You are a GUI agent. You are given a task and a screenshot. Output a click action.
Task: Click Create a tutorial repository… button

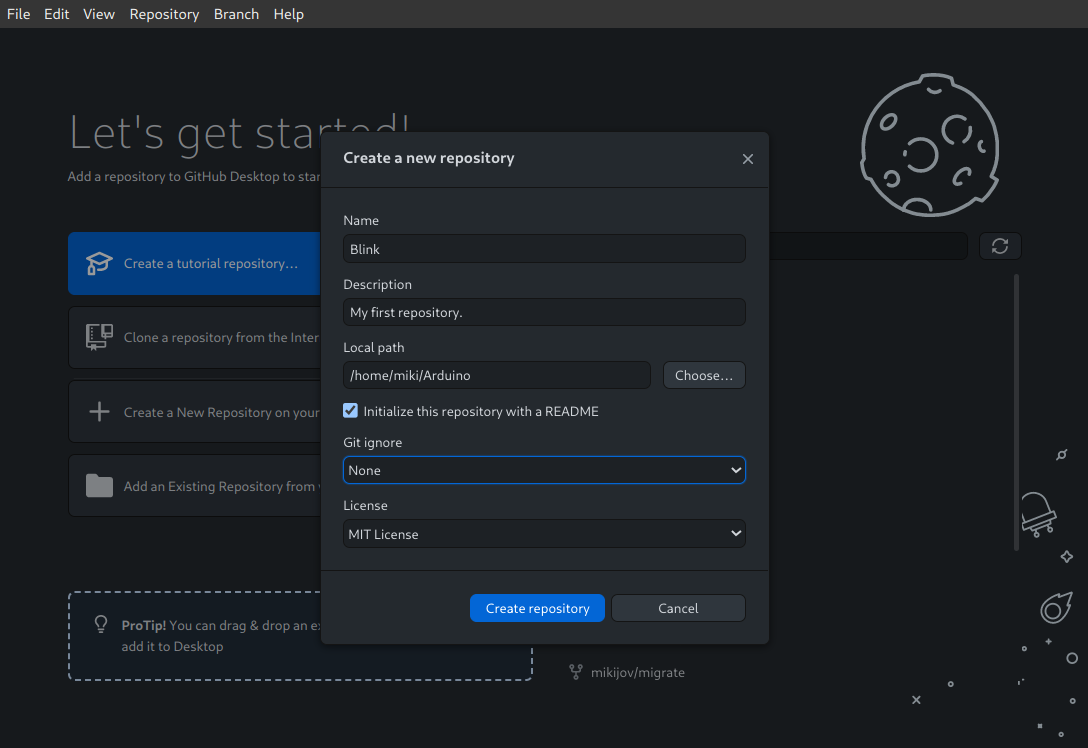pyautogui.click(x=194, y=264)
